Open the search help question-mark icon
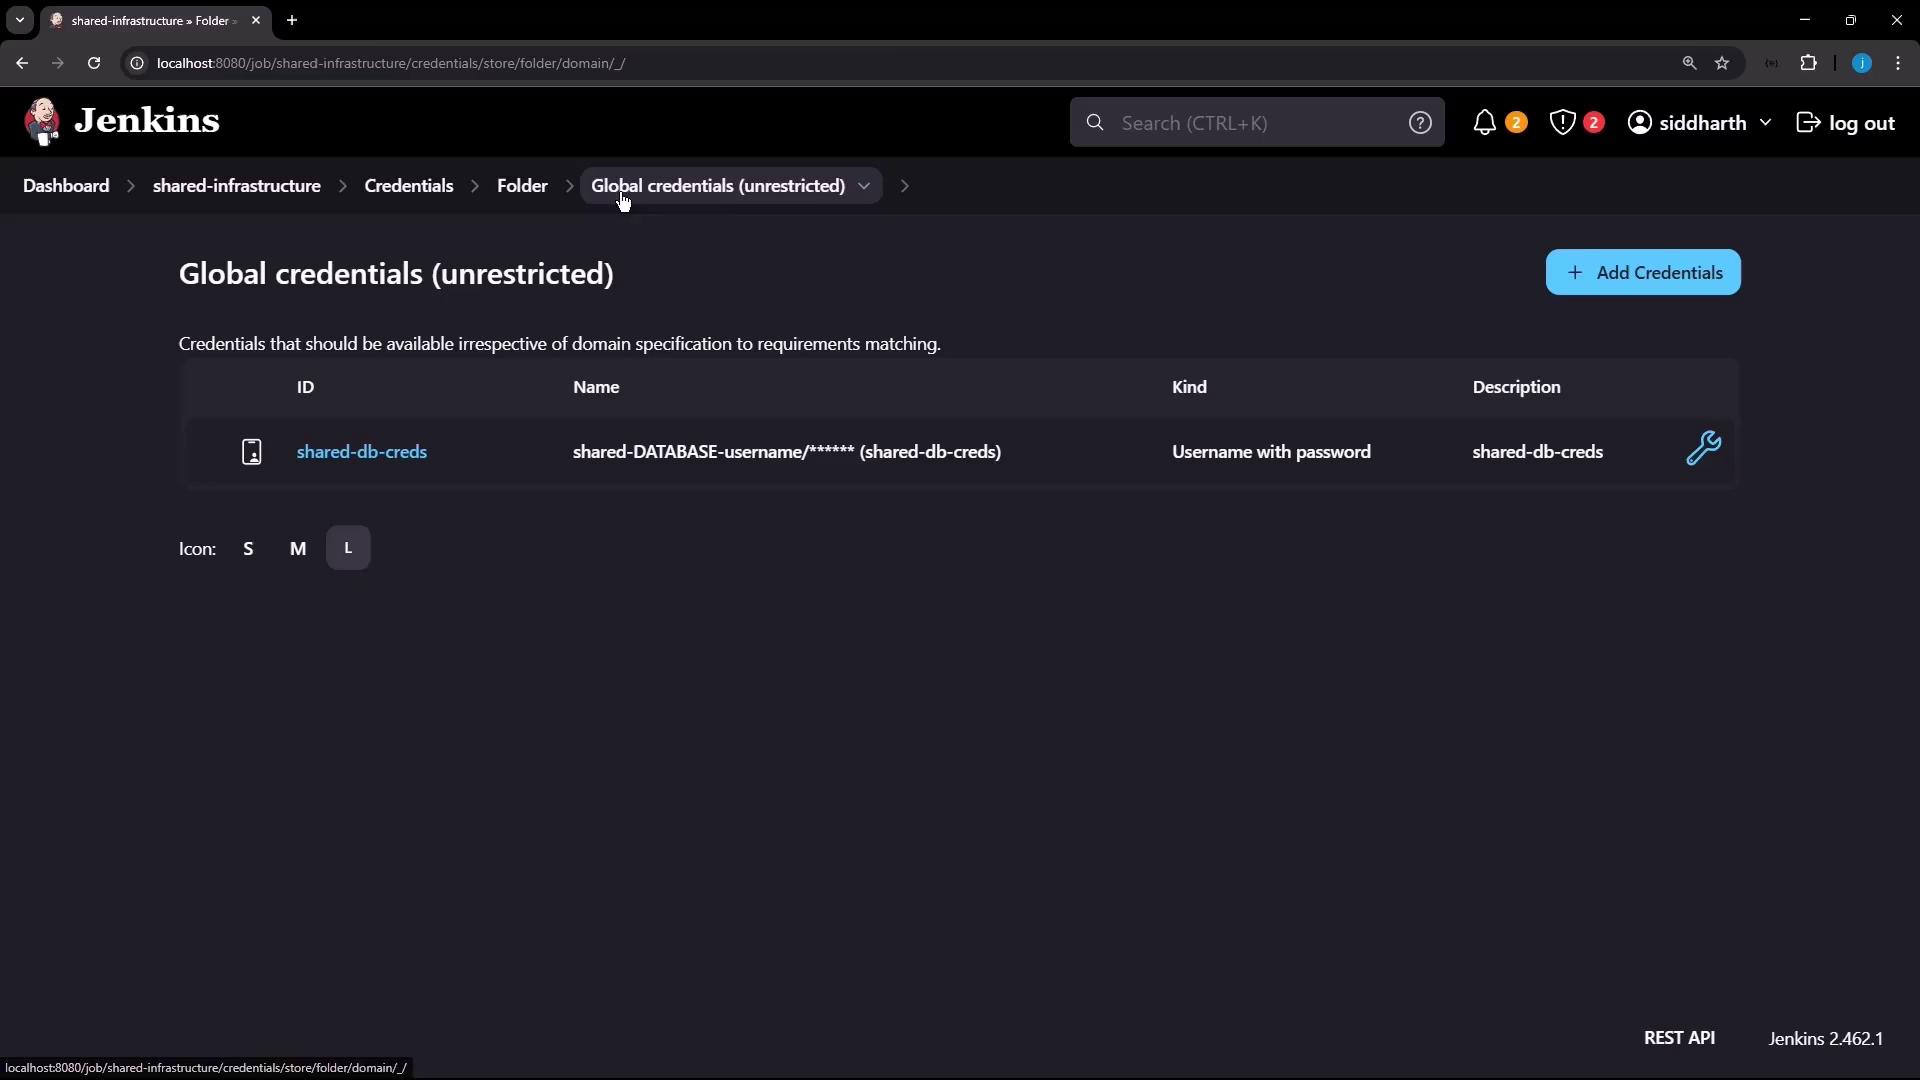 pyautogui.click(x=1420, y=123)
